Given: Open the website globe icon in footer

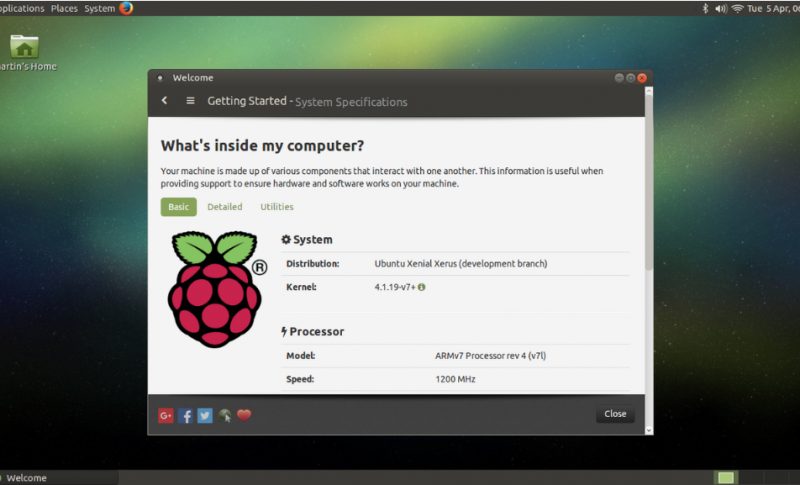Looking at the screenshot, I should tap(224, 416).
